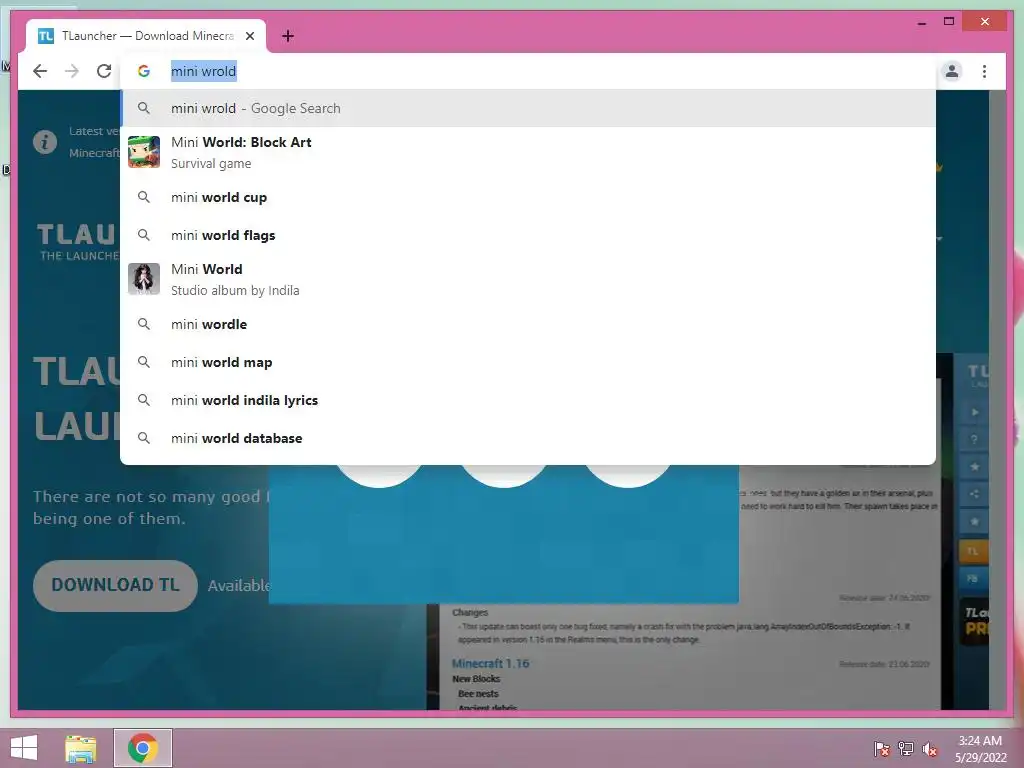Open a new tab with plus button
The width and height of the screenshot is (1024, 768).
tap(288, 36)
